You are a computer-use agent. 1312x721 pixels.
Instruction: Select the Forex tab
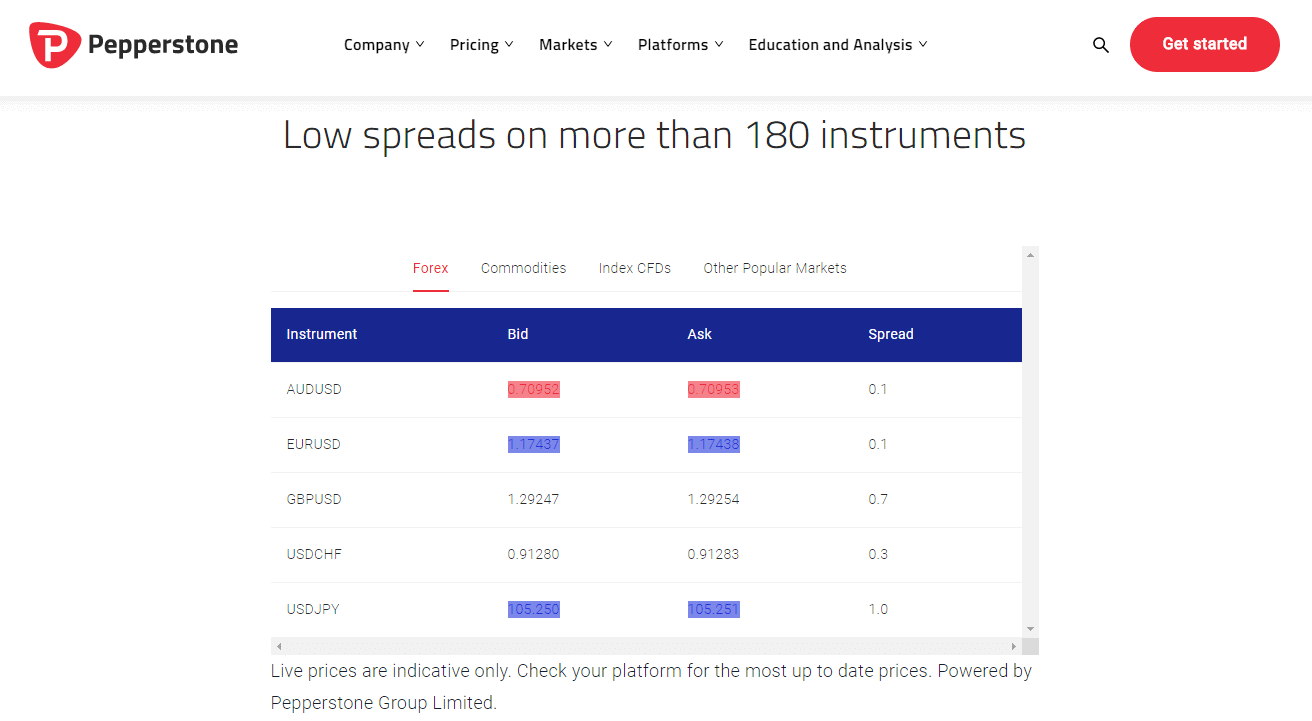[x=431, y=268]
